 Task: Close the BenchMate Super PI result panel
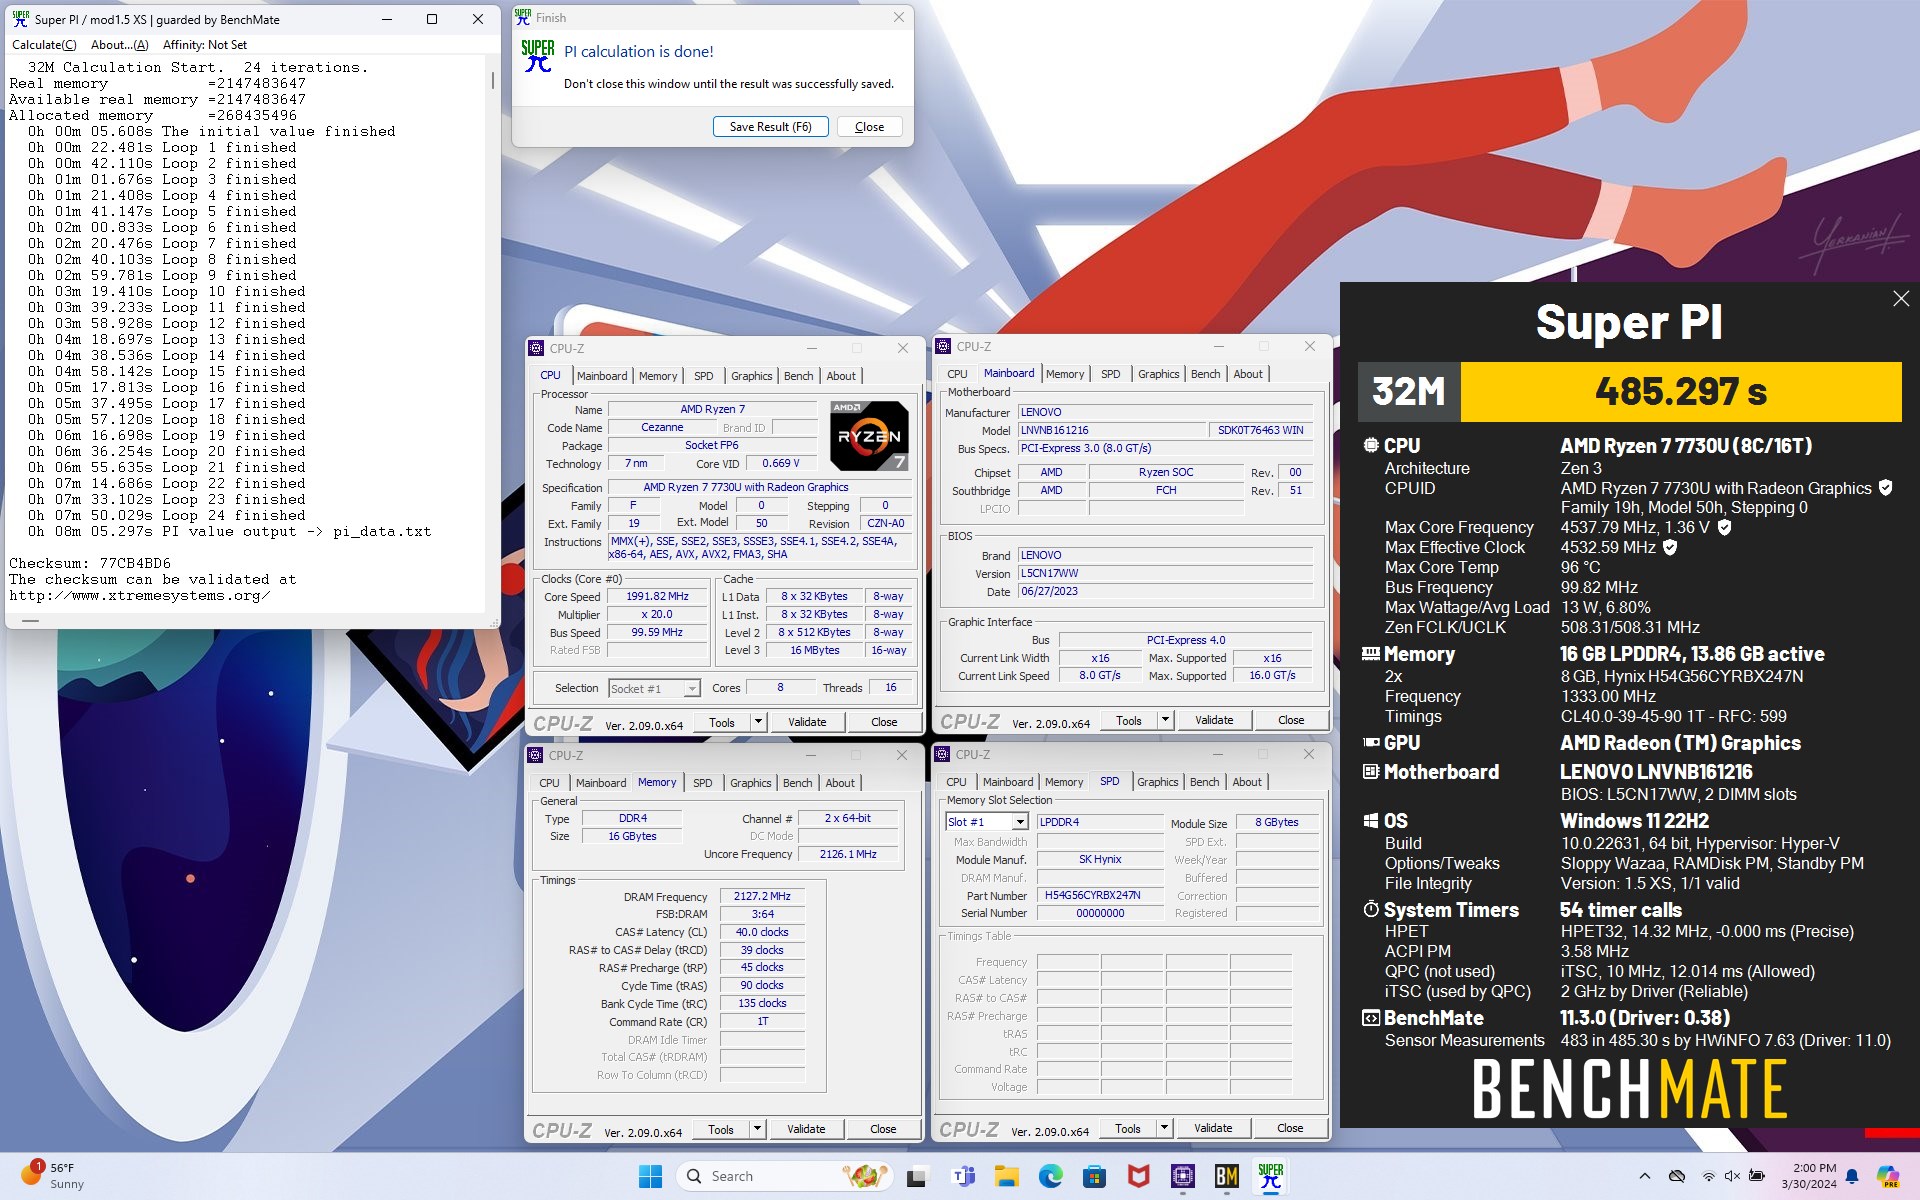click(x=1901, y=299)
